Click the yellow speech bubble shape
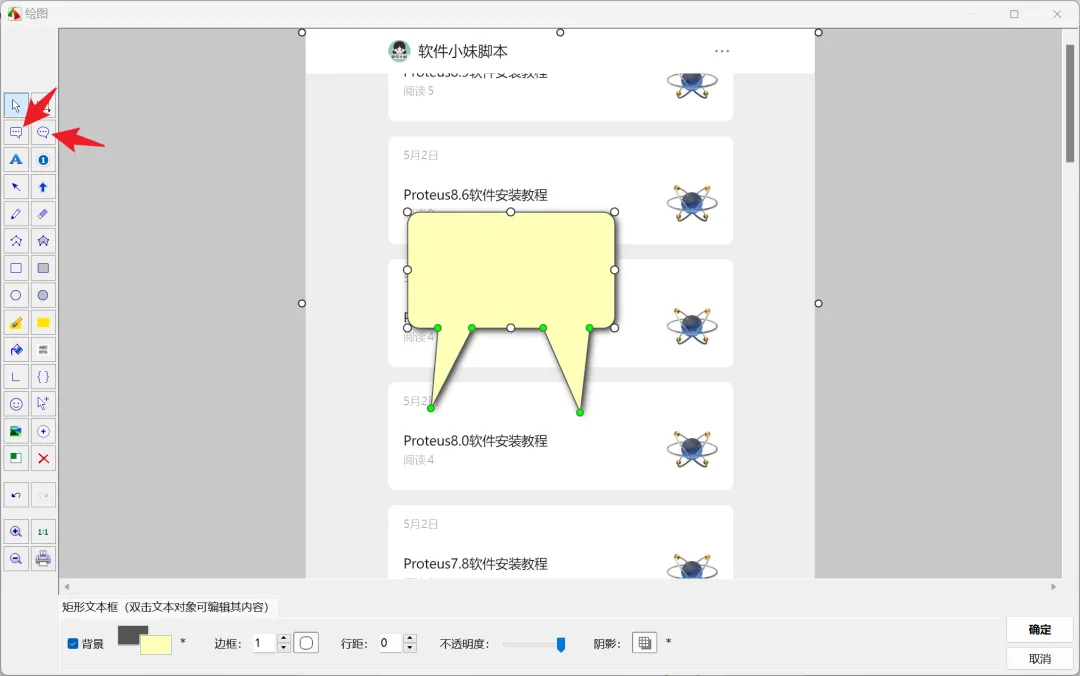This screenshot has width=1080, height=676. click(x=510, y=270)
